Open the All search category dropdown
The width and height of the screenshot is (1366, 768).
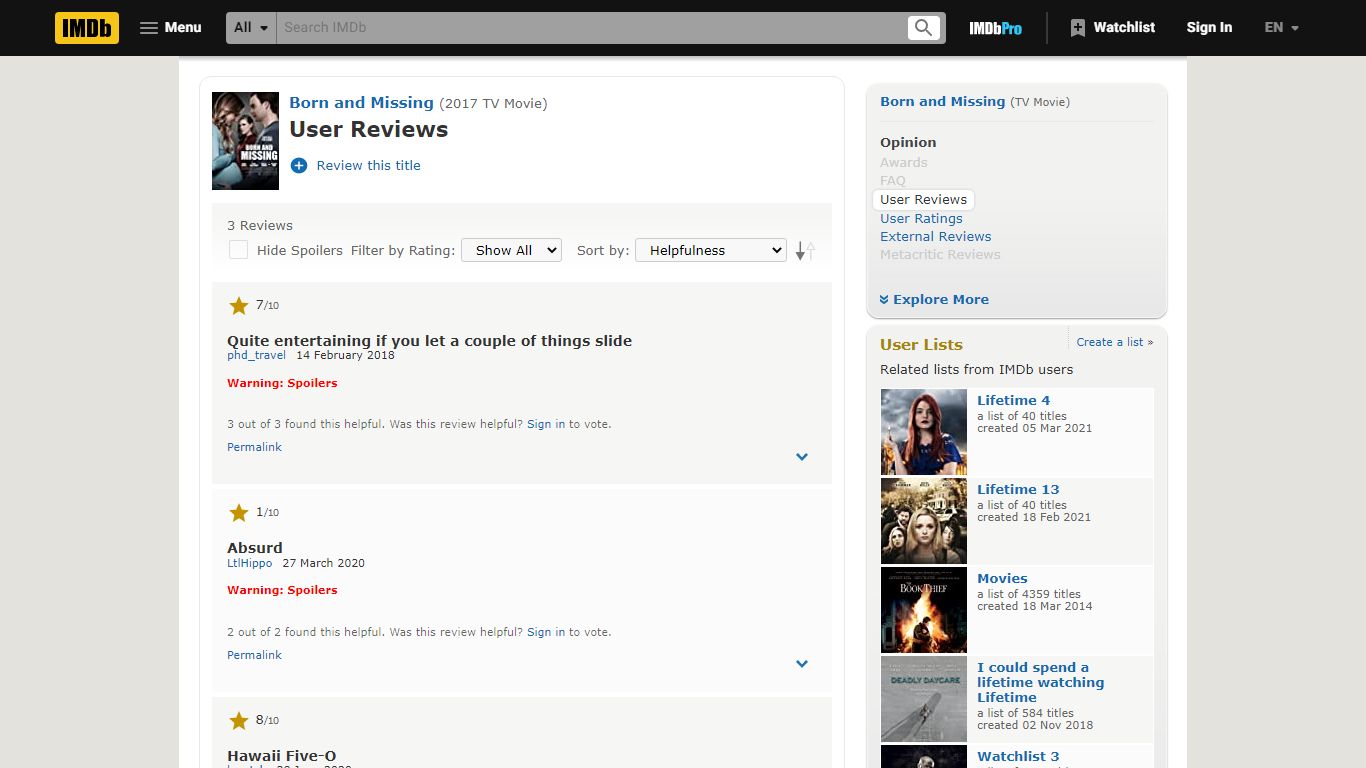(251, 28)
